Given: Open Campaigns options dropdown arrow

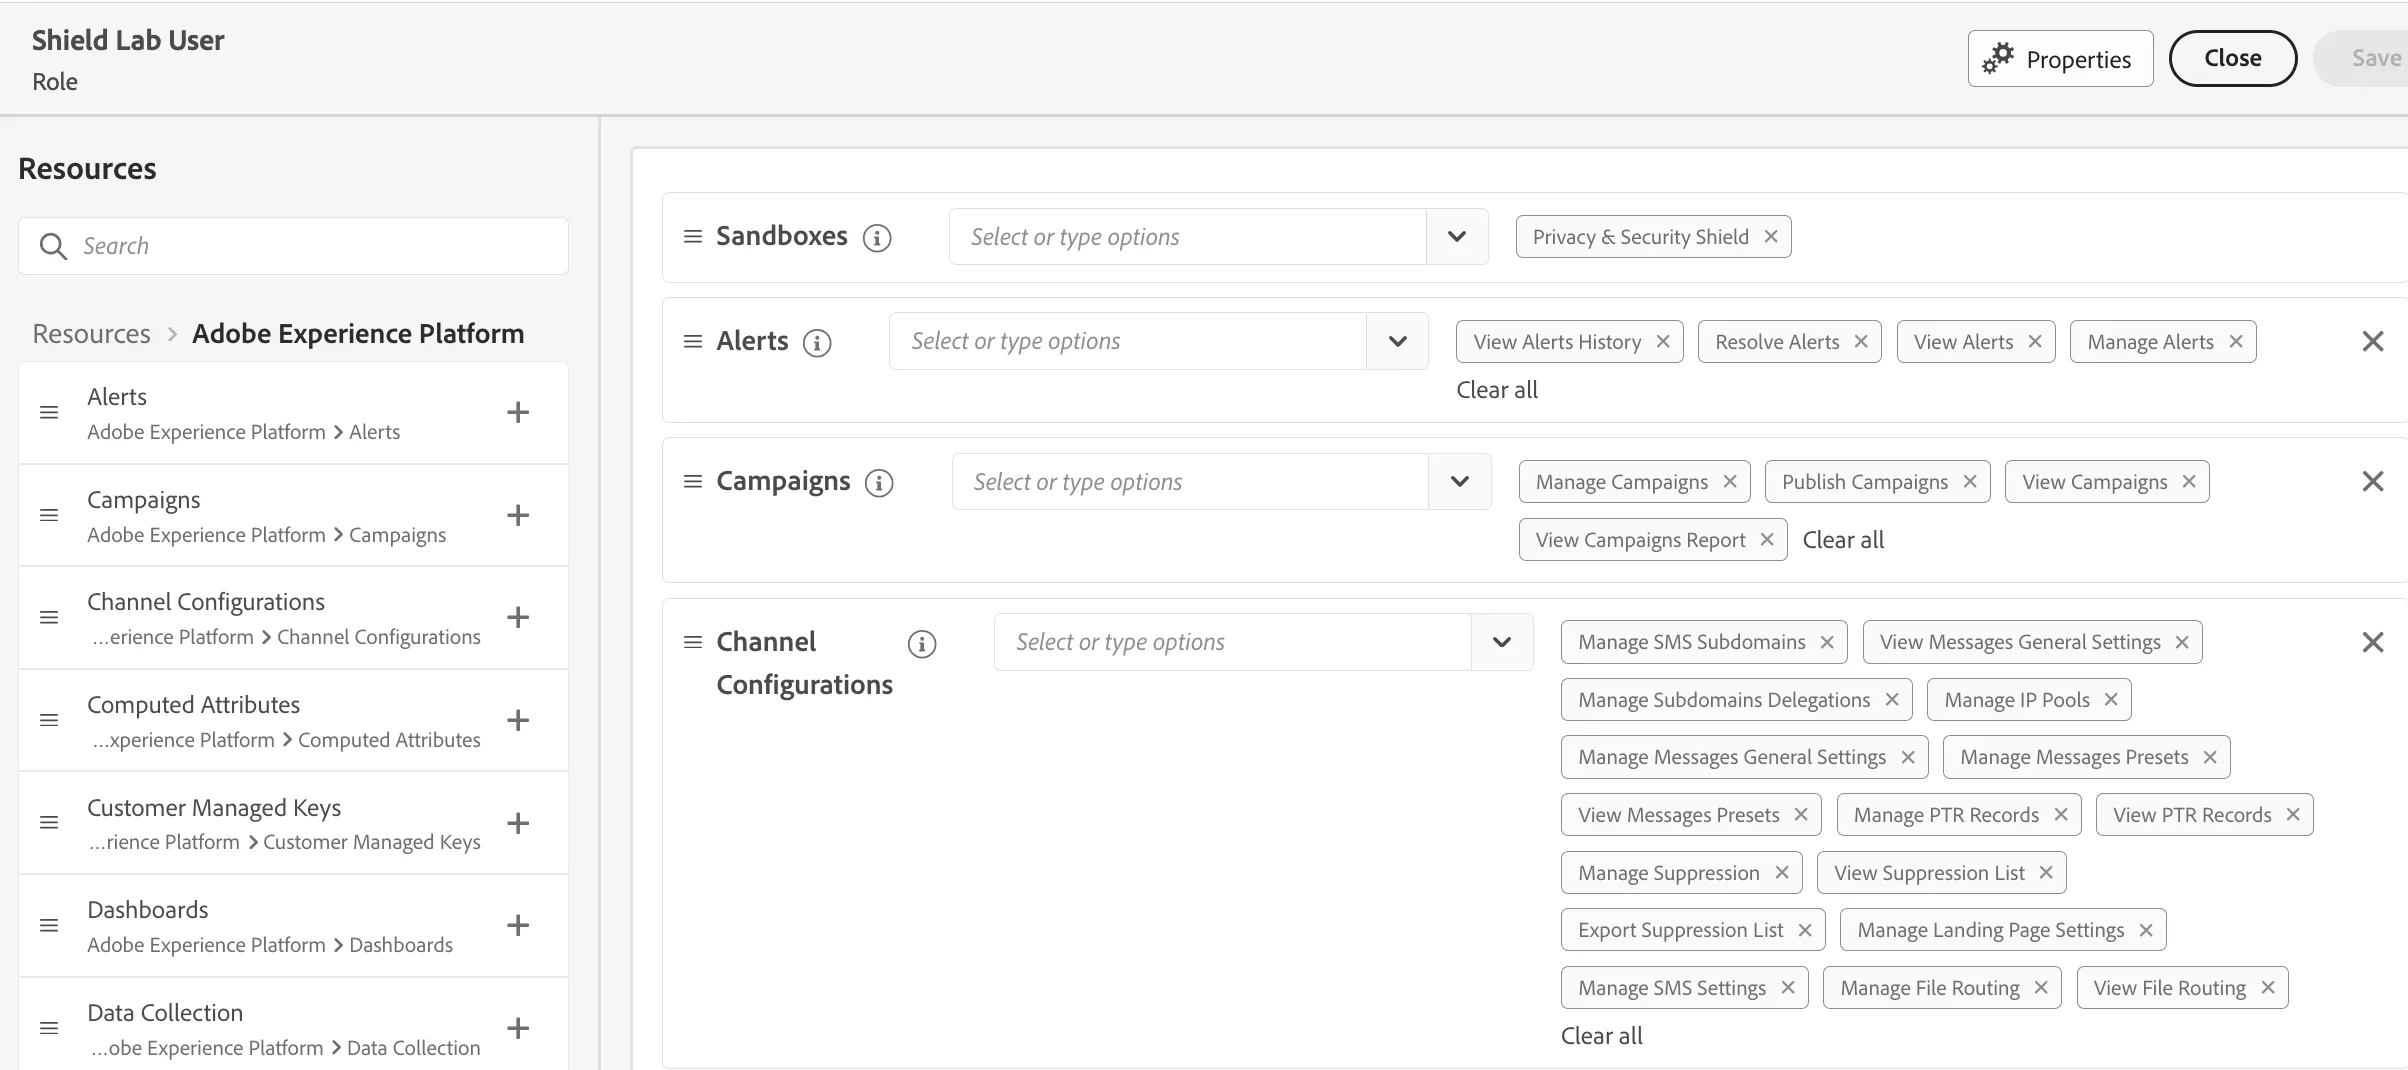Looking at the screenshot, I should pos(1460,482).
